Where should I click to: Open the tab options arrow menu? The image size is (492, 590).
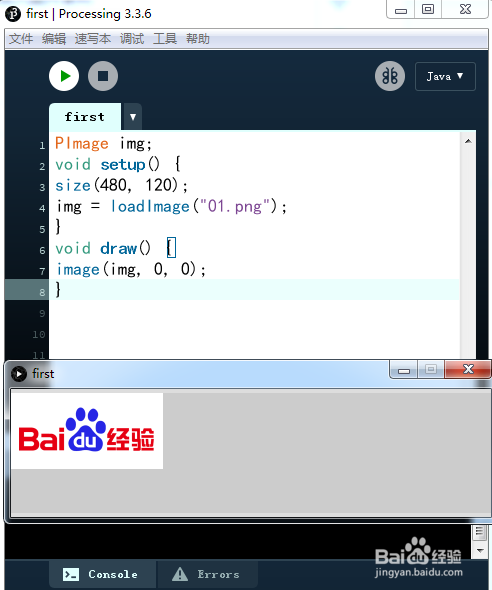133,117
